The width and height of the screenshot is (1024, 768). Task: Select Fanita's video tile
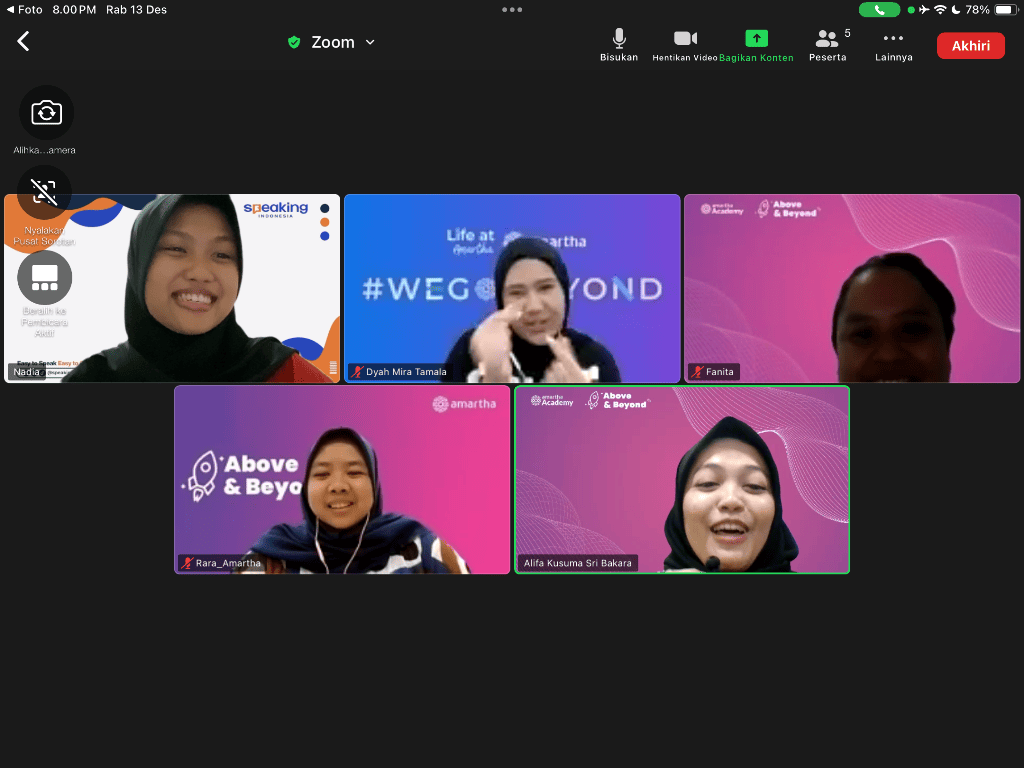852,288
